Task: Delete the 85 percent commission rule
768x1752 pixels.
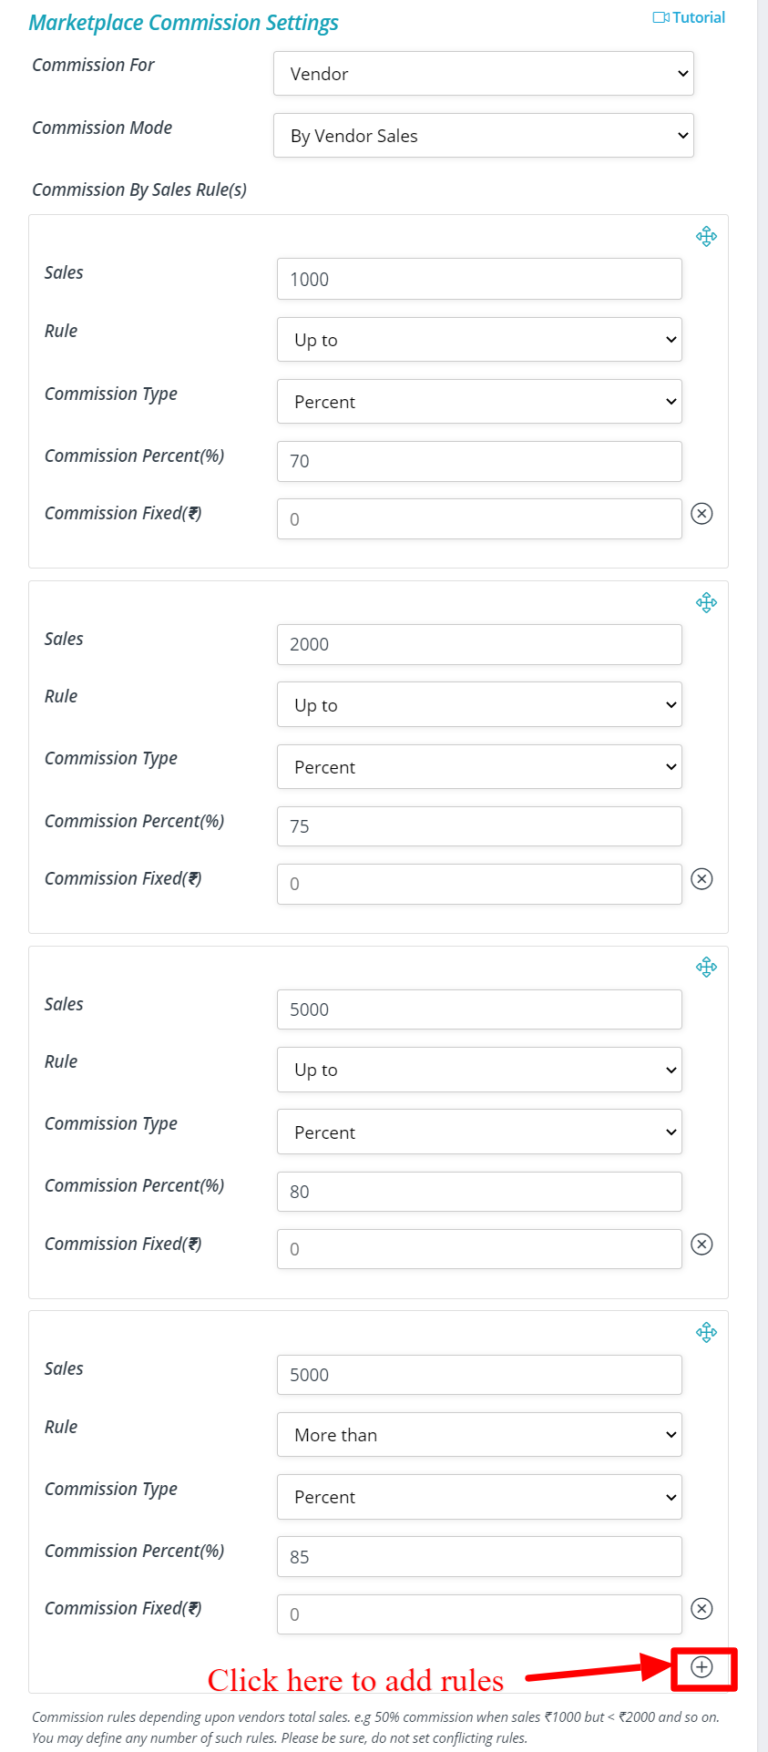Action: [702, 1609]
